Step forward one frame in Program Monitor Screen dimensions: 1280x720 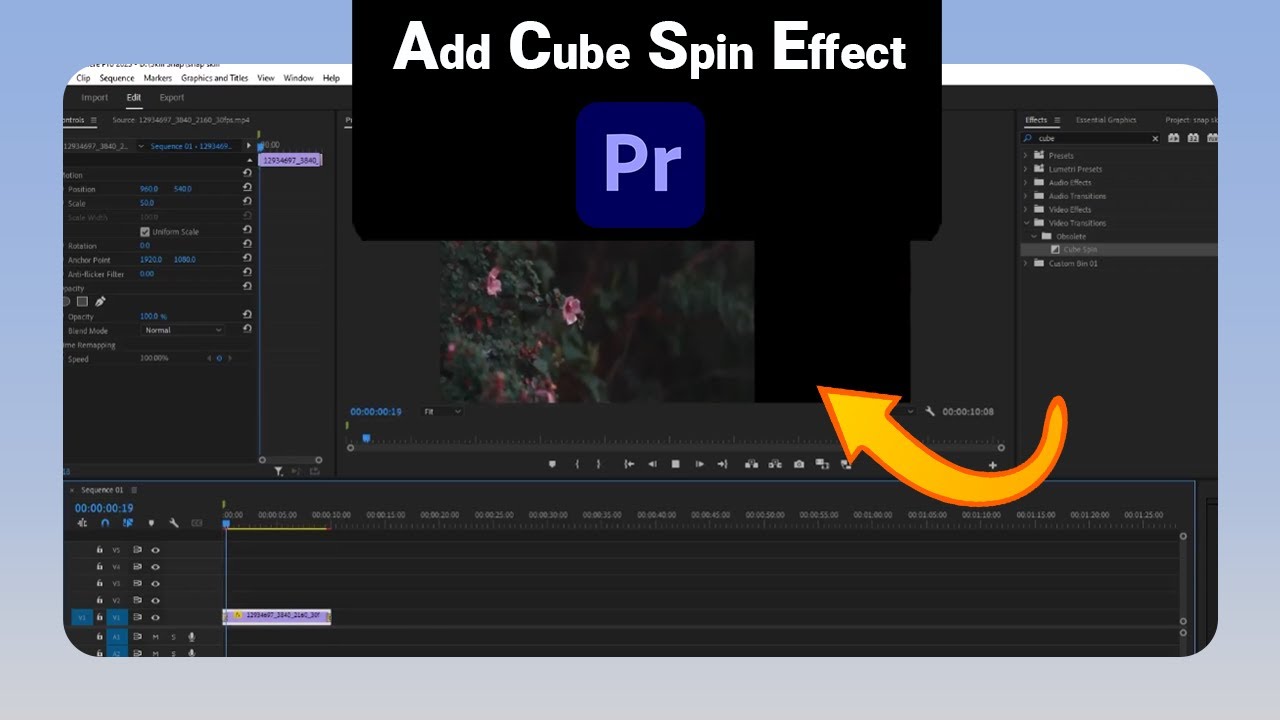pyautogui.click(x=699, y=464)
